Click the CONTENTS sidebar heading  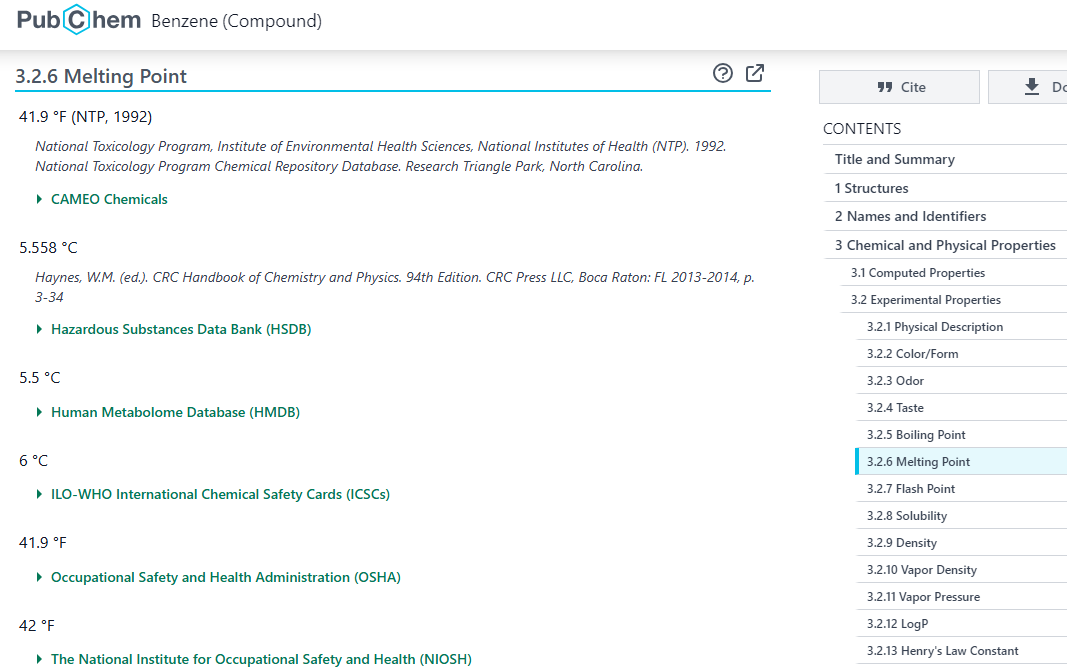[862, 129]
